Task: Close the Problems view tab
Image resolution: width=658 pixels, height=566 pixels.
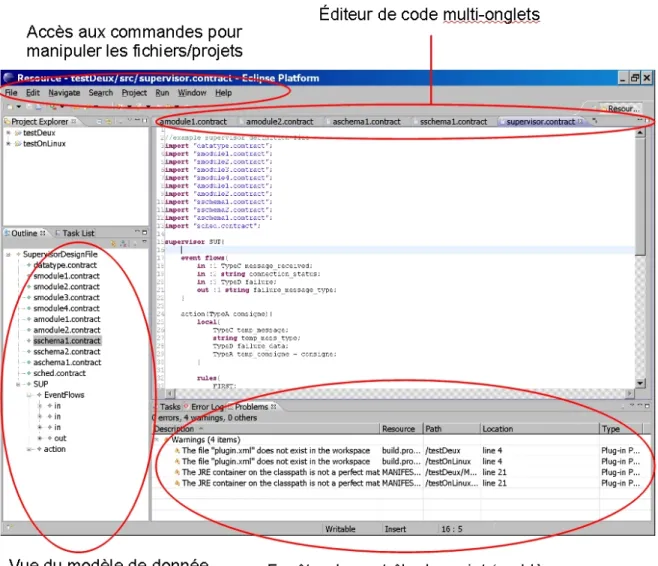Action: tap(274, 407)
